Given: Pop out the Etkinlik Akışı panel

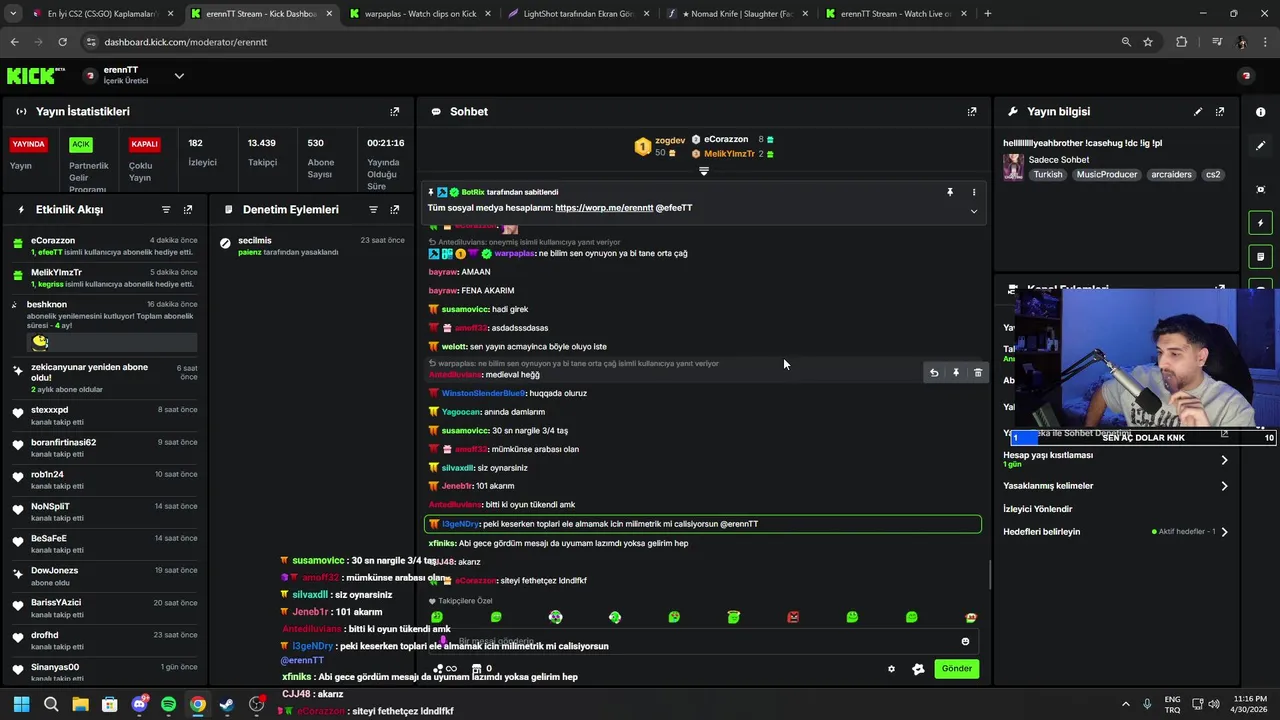Looking at the screenshot, I should pyautogui.click(x=188, y=210).
